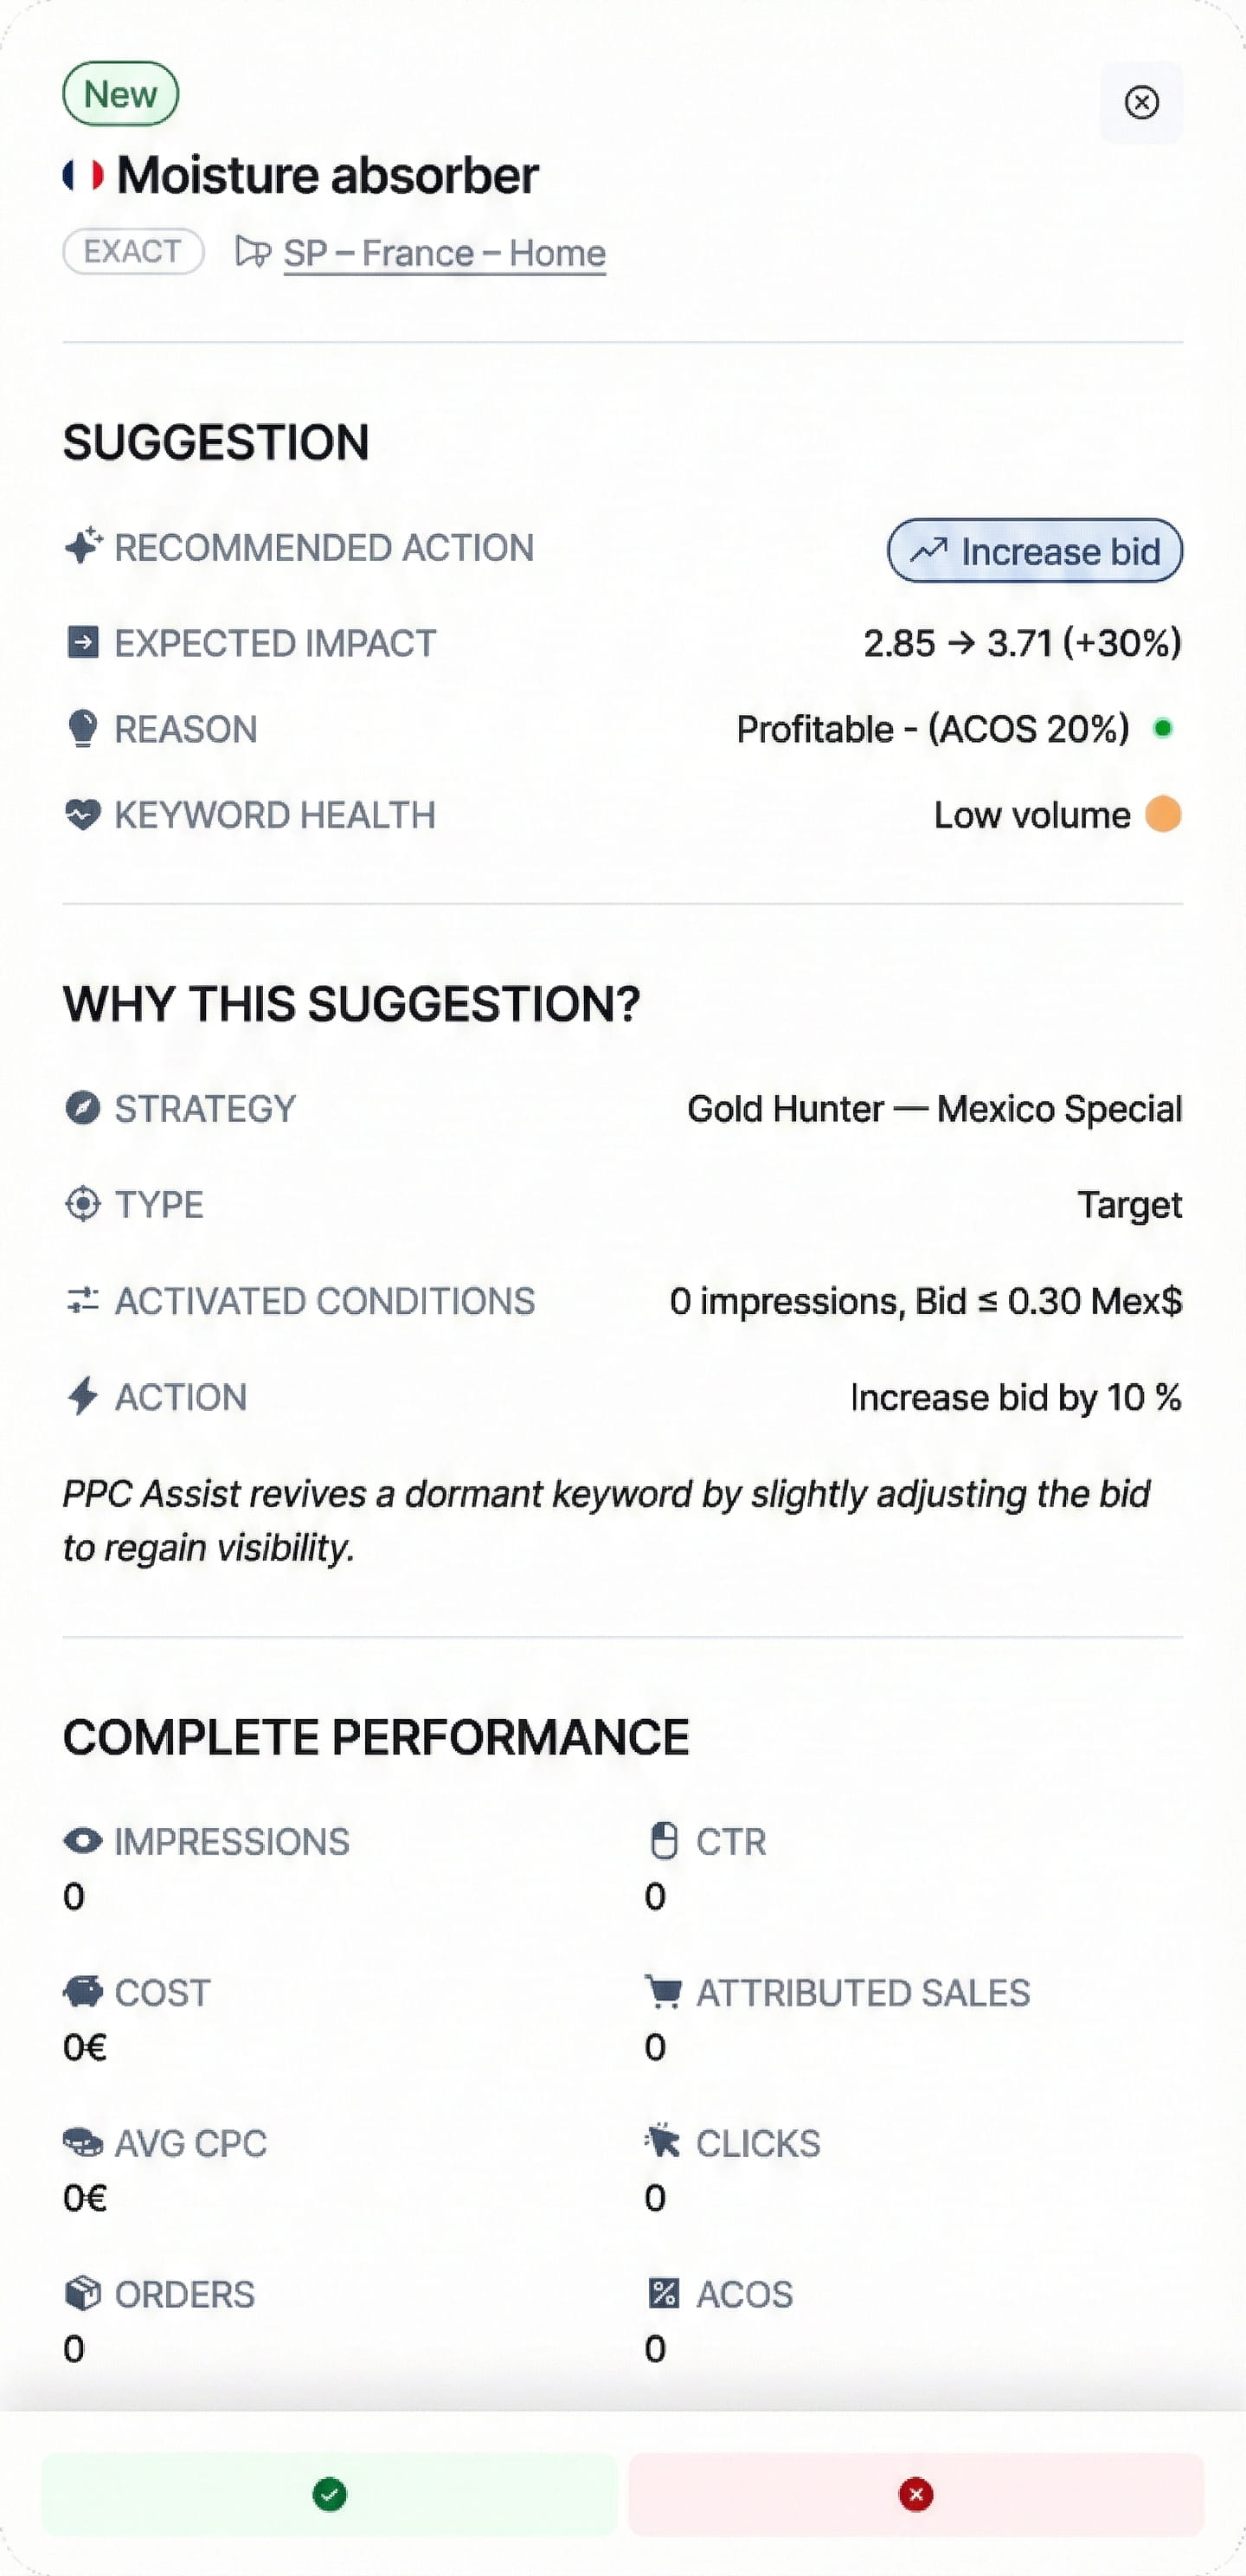Click the France flag icon

click(x=83, y=175)
